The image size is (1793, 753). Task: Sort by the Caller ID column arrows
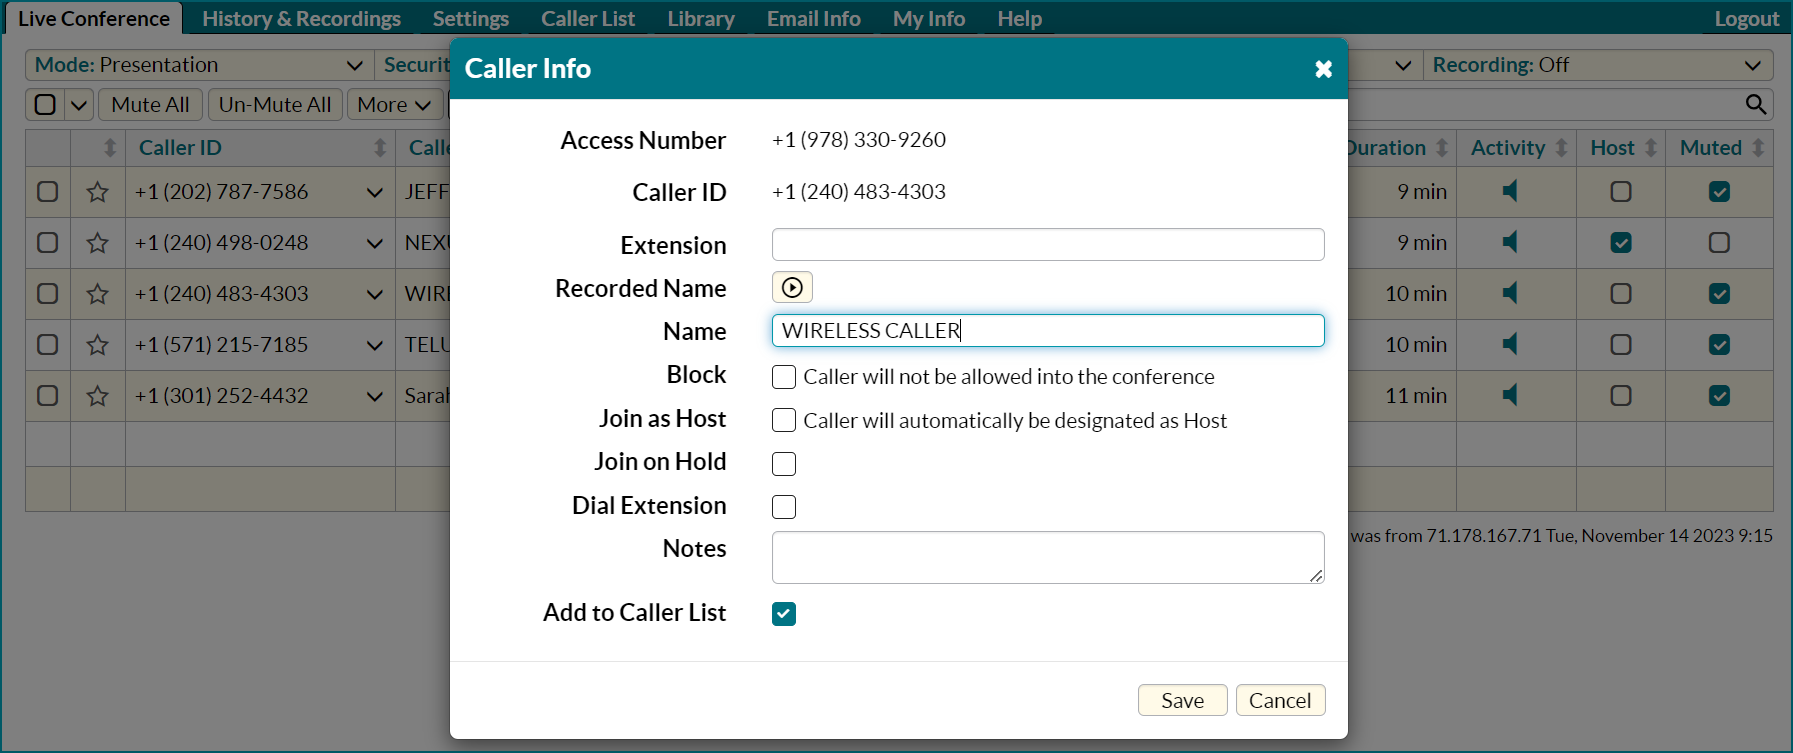(x=380, y=148)
